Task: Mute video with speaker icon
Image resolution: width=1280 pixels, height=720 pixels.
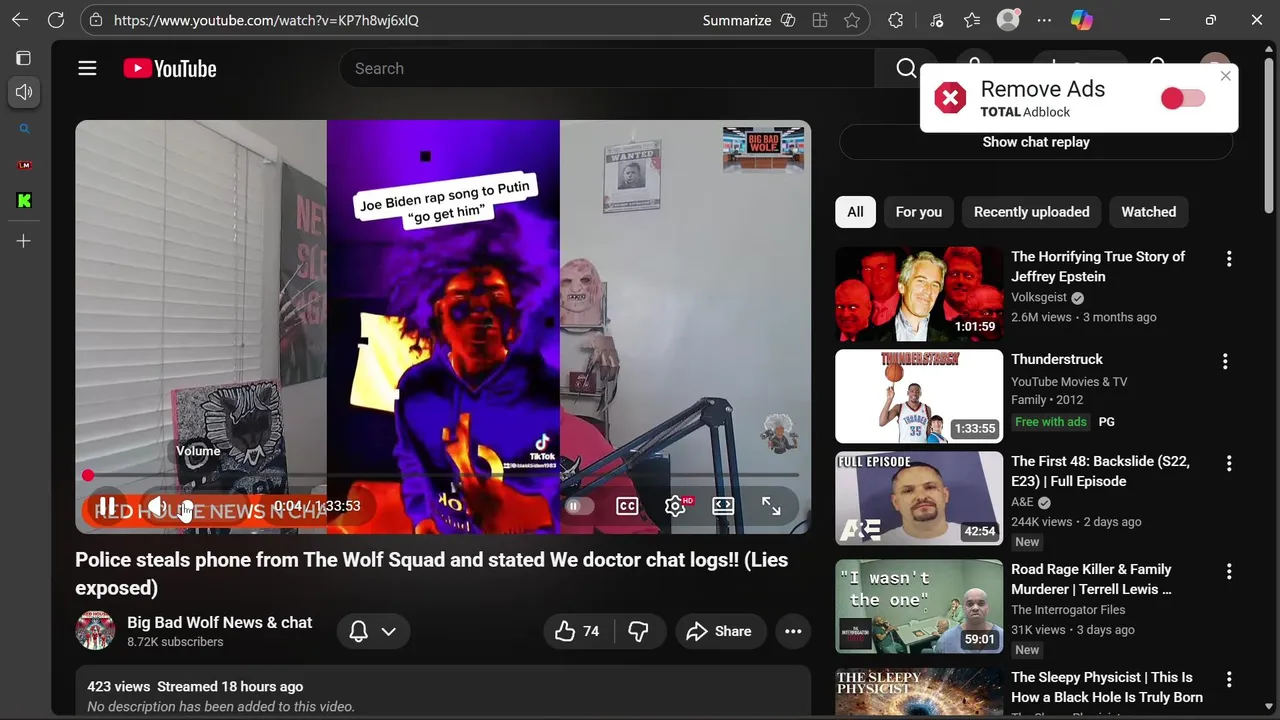Action: [157, 506]
